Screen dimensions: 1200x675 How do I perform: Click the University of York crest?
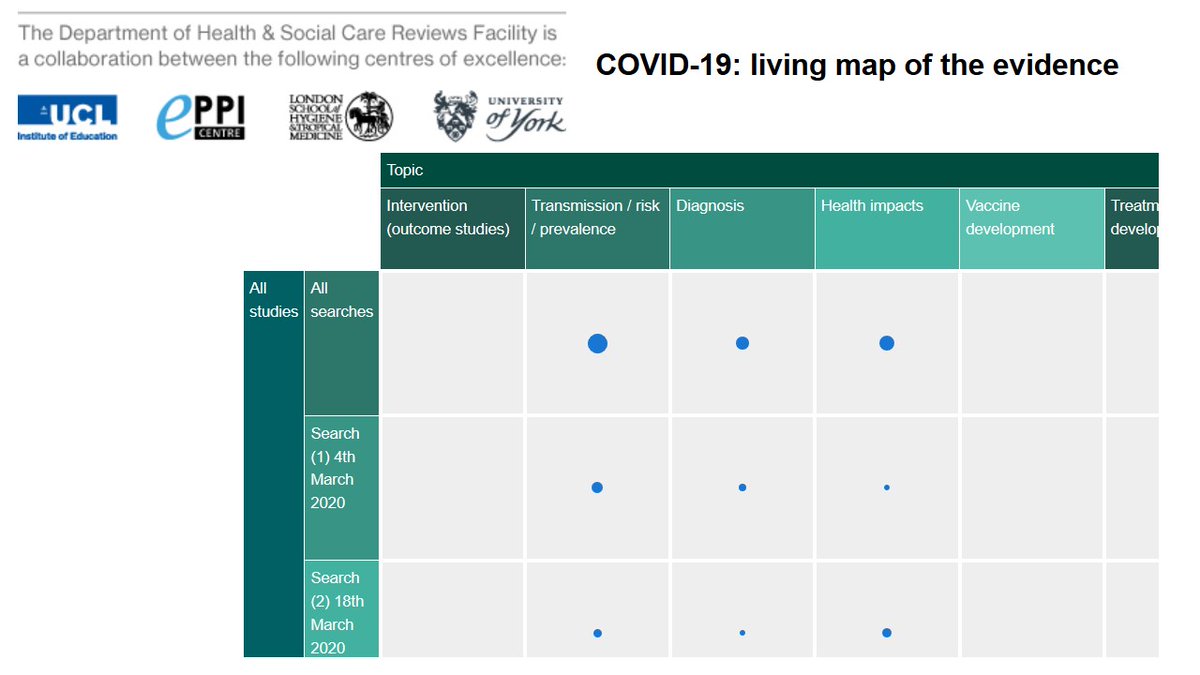[x=497, y=114]
